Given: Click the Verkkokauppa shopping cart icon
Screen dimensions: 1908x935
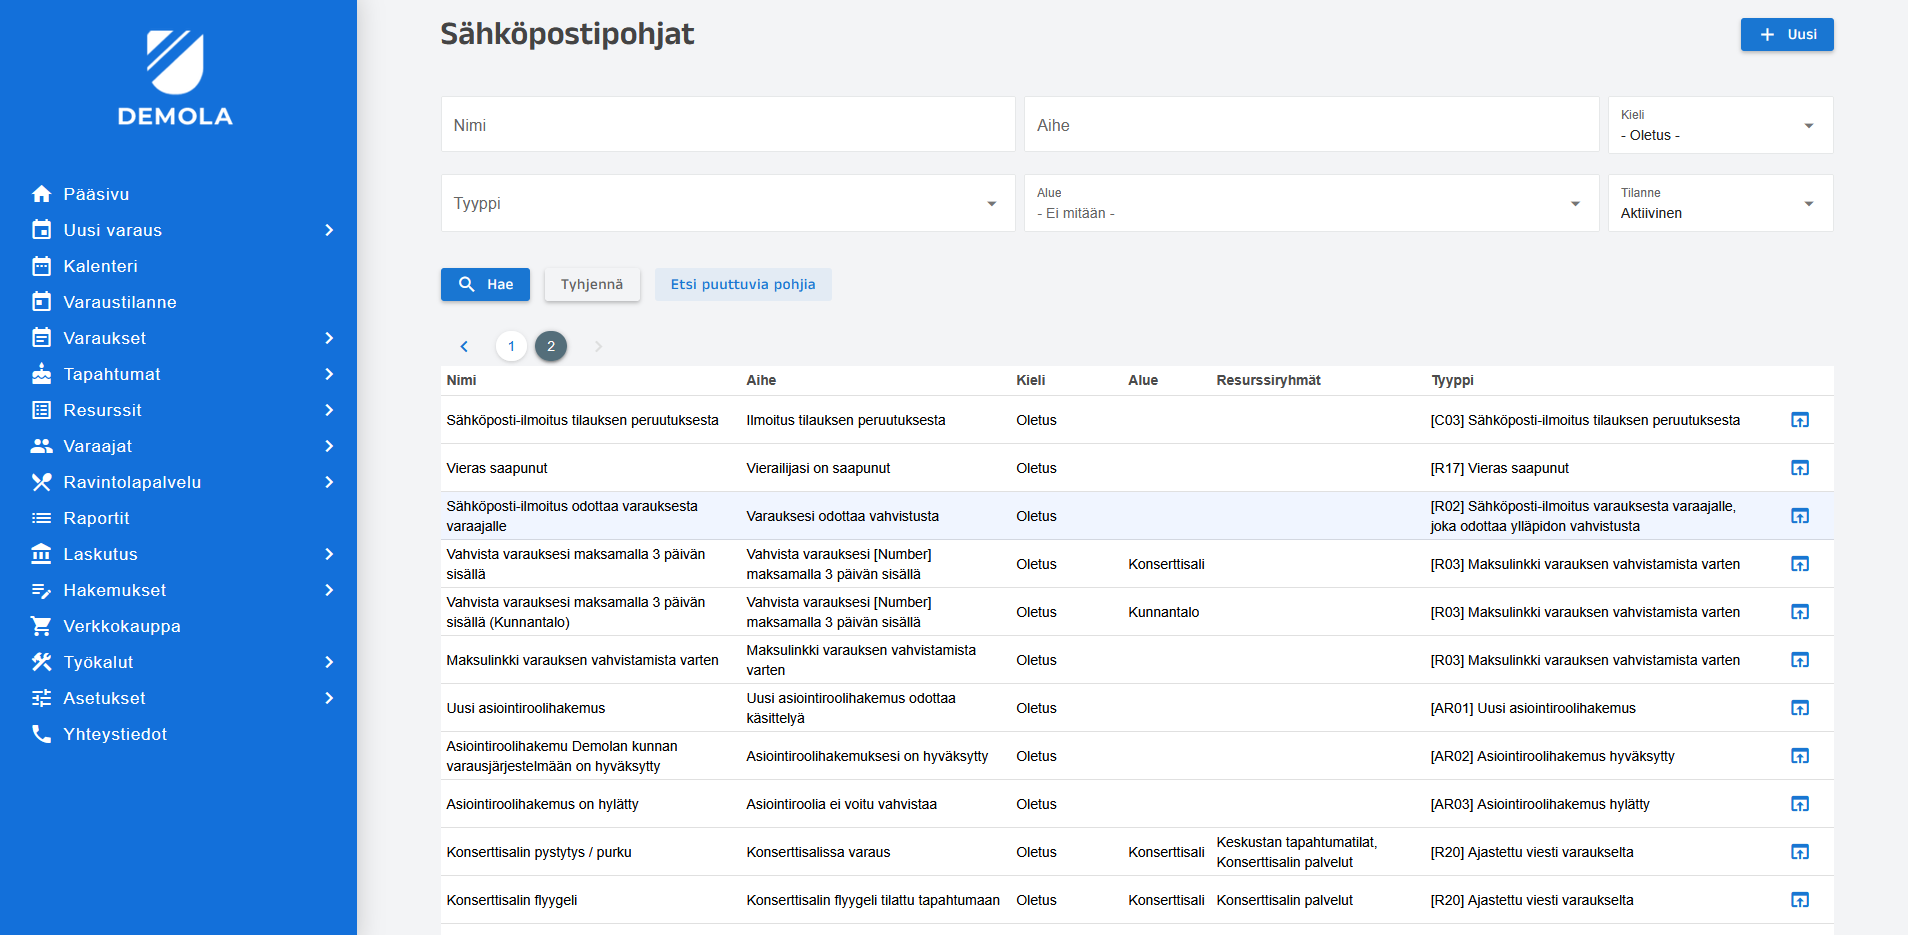Looking at the screenshot, I should point(41,626).
